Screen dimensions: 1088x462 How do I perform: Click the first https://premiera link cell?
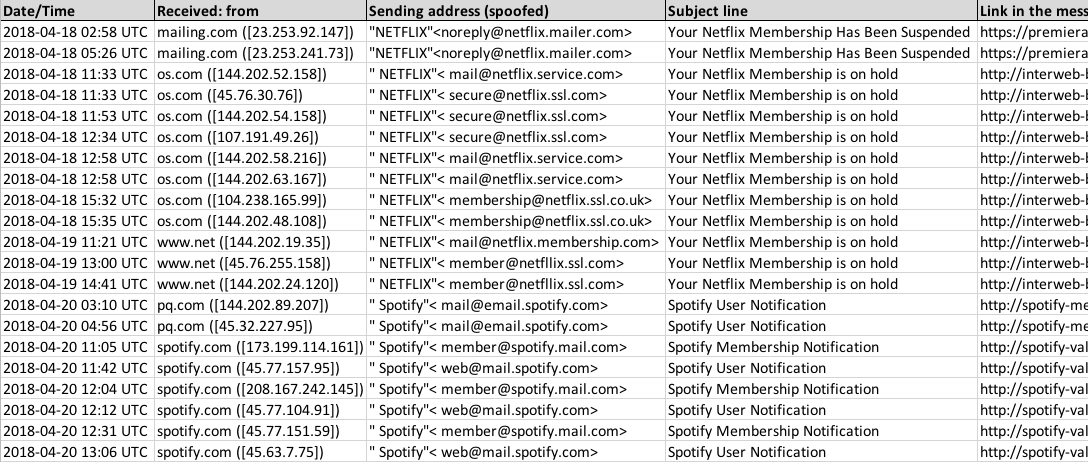[x=1033, y=32]
